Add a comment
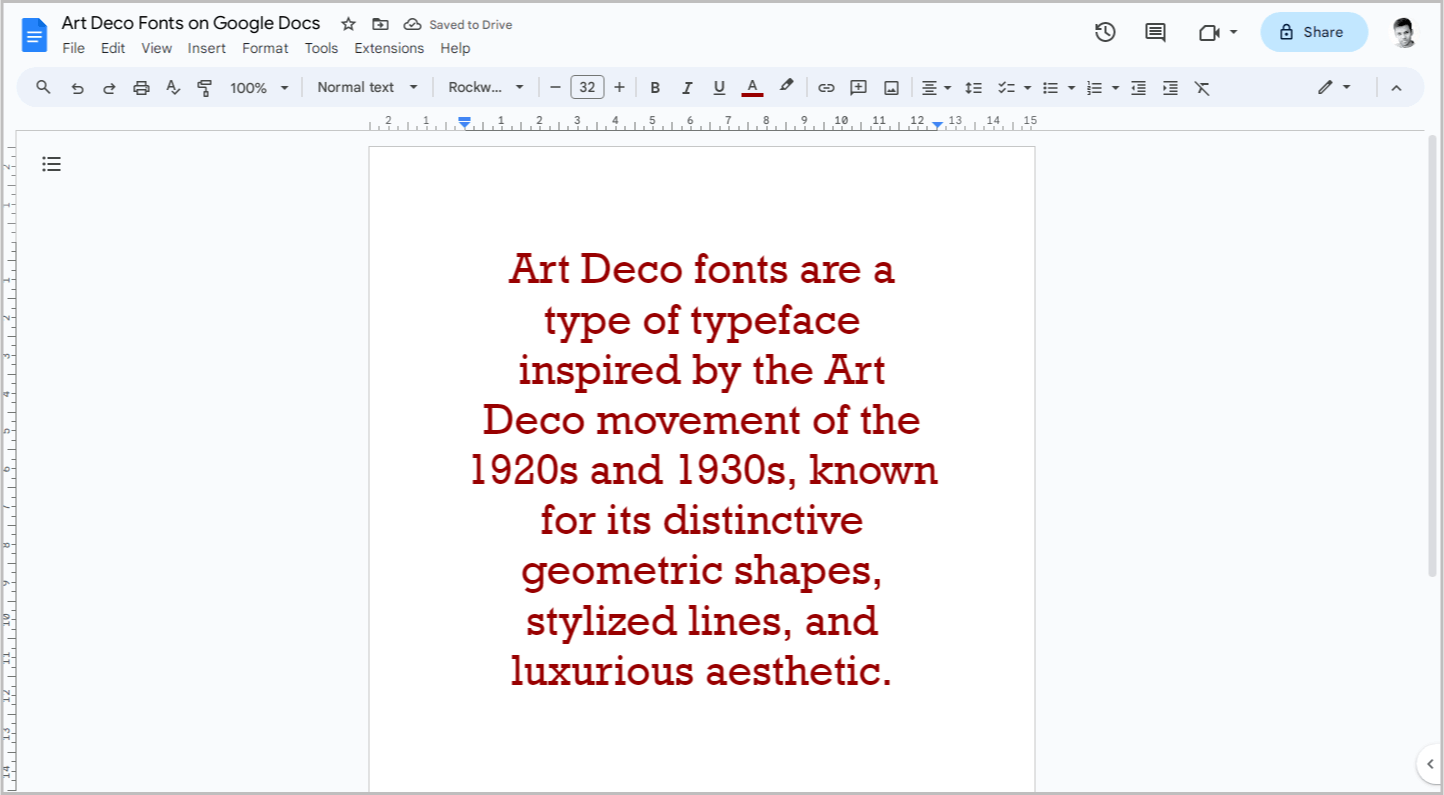The image size is (1444, 795). pyautogui.click(x=858, y=87)
